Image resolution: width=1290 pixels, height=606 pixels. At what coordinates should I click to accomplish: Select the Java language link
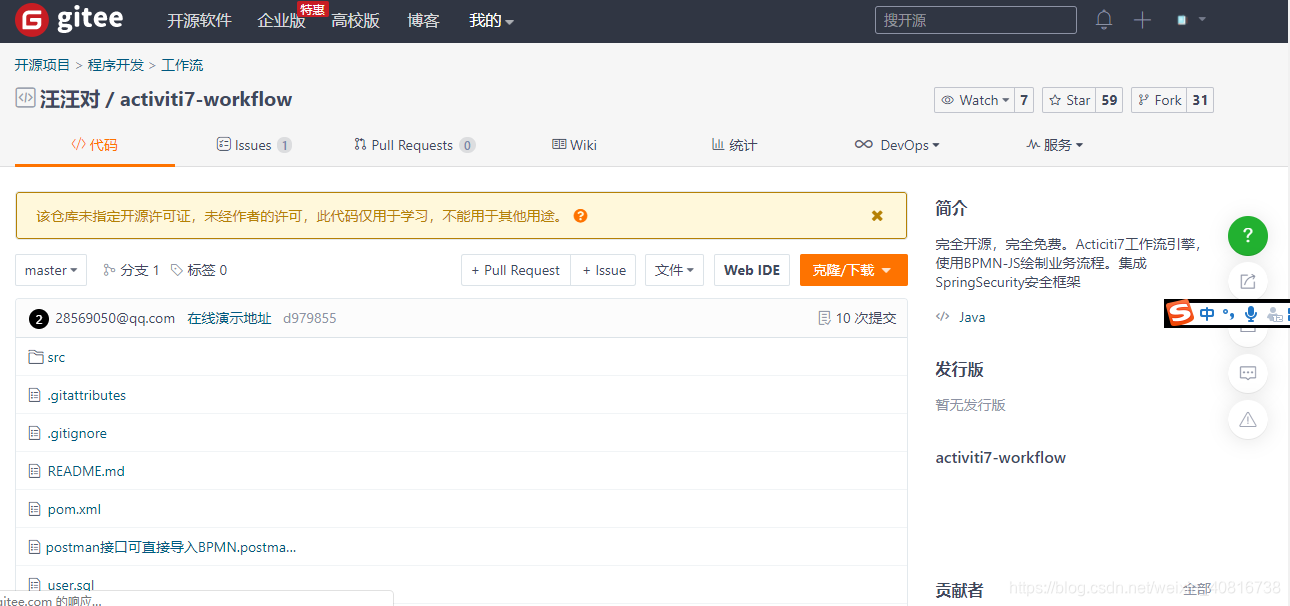point(972,317)
